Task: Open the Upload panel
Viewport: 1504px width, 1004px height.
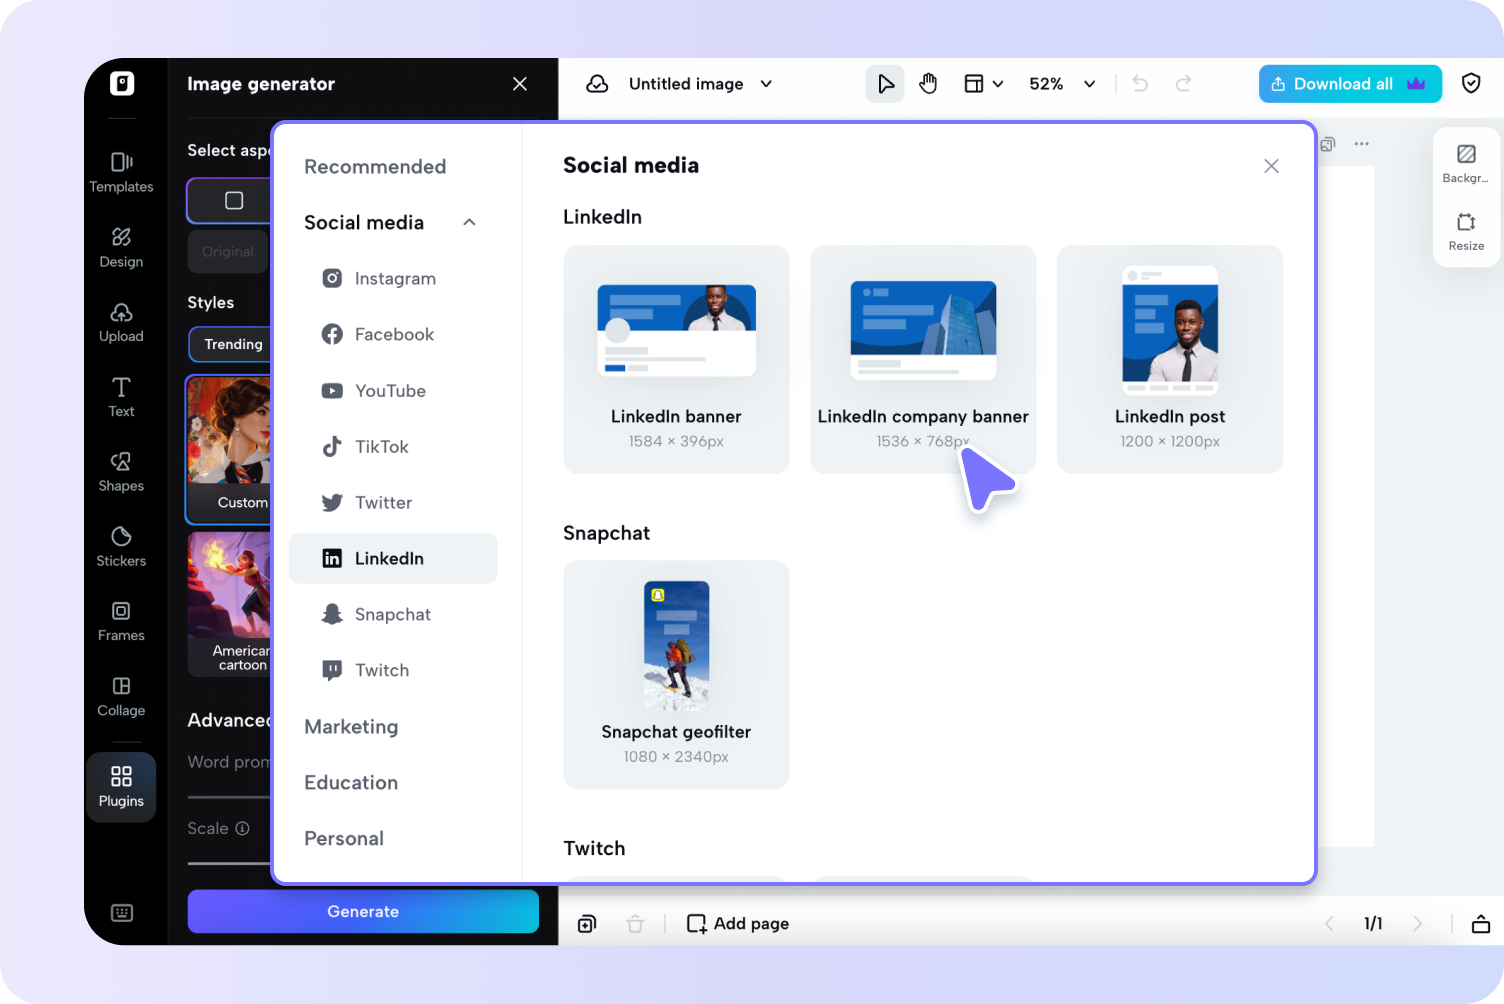Action: coord(121,322)
